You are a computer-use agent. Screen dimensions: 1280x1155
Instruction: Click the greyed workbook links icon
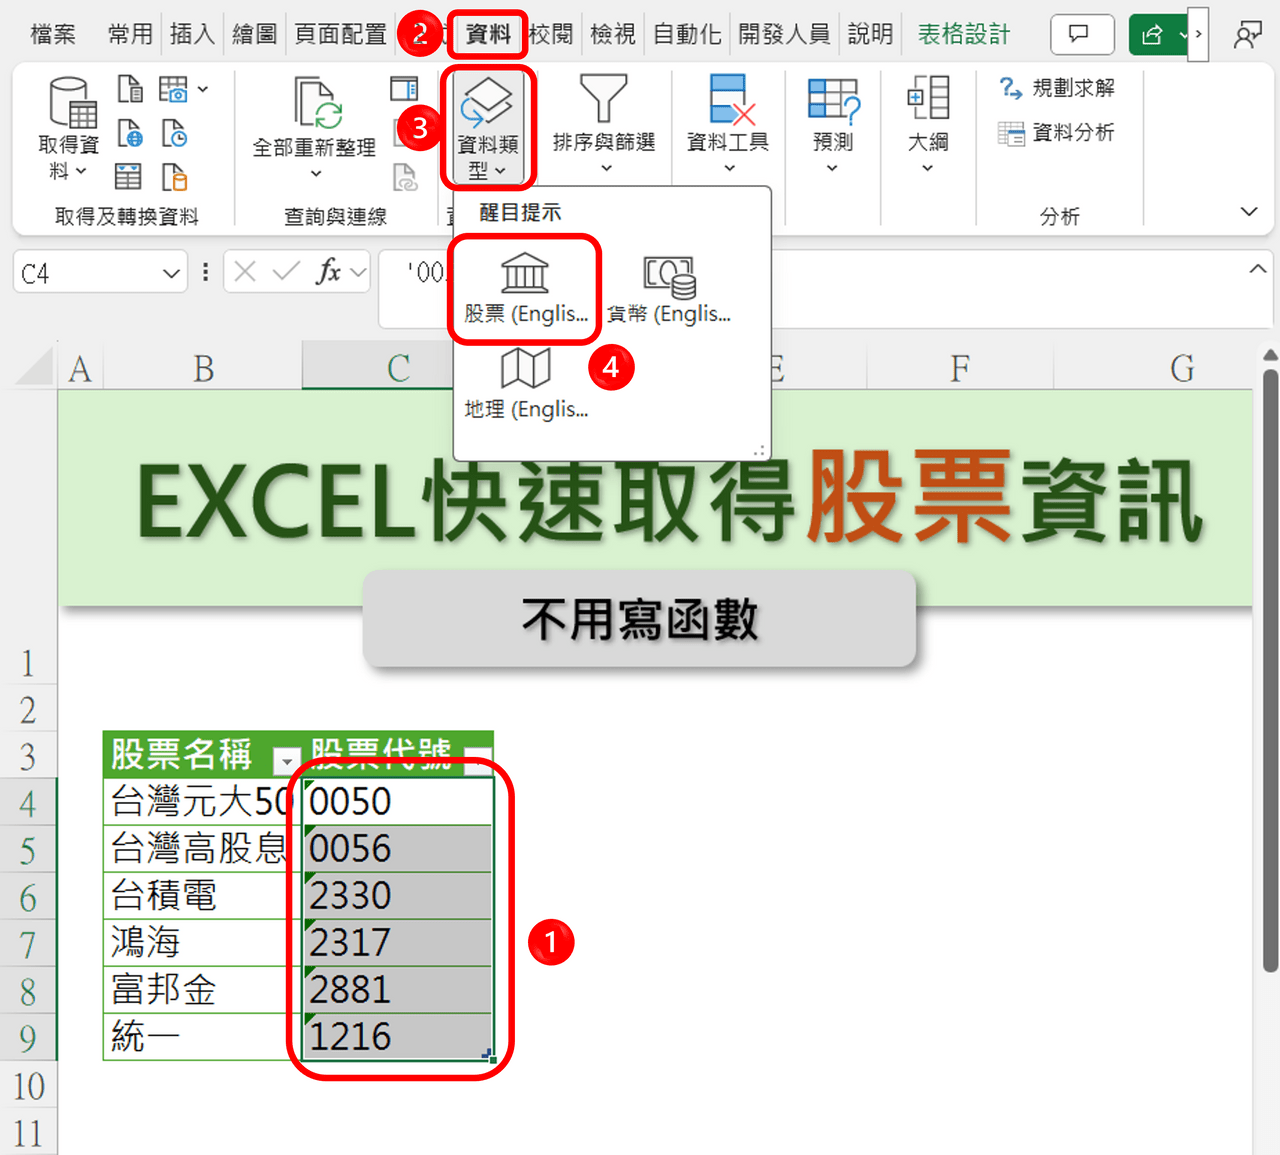(405, 177)
